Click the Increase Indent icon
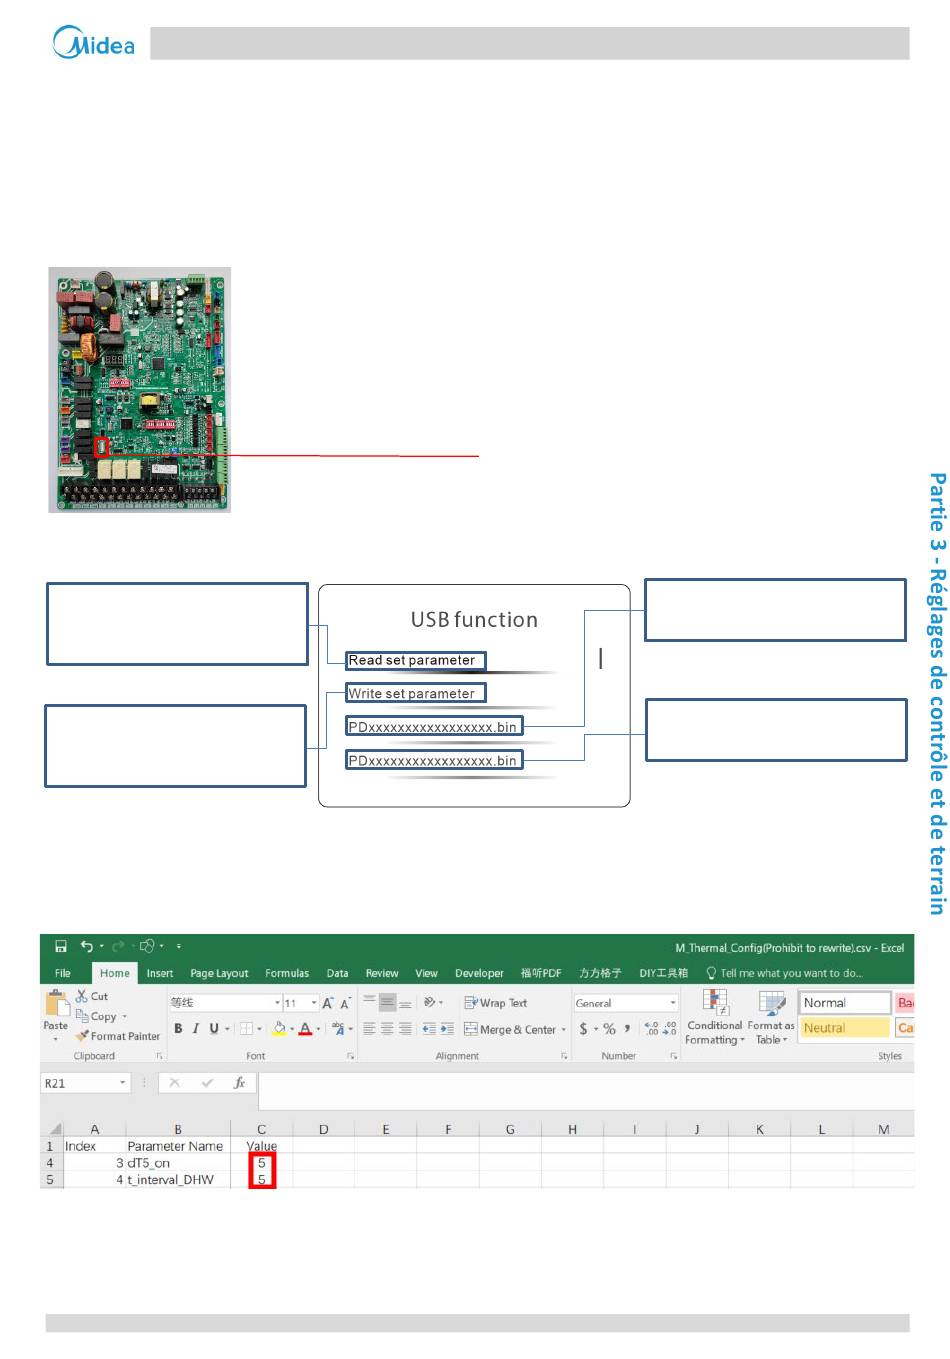The width and height of the screenshot is (950, 1359). (447, 1028)
